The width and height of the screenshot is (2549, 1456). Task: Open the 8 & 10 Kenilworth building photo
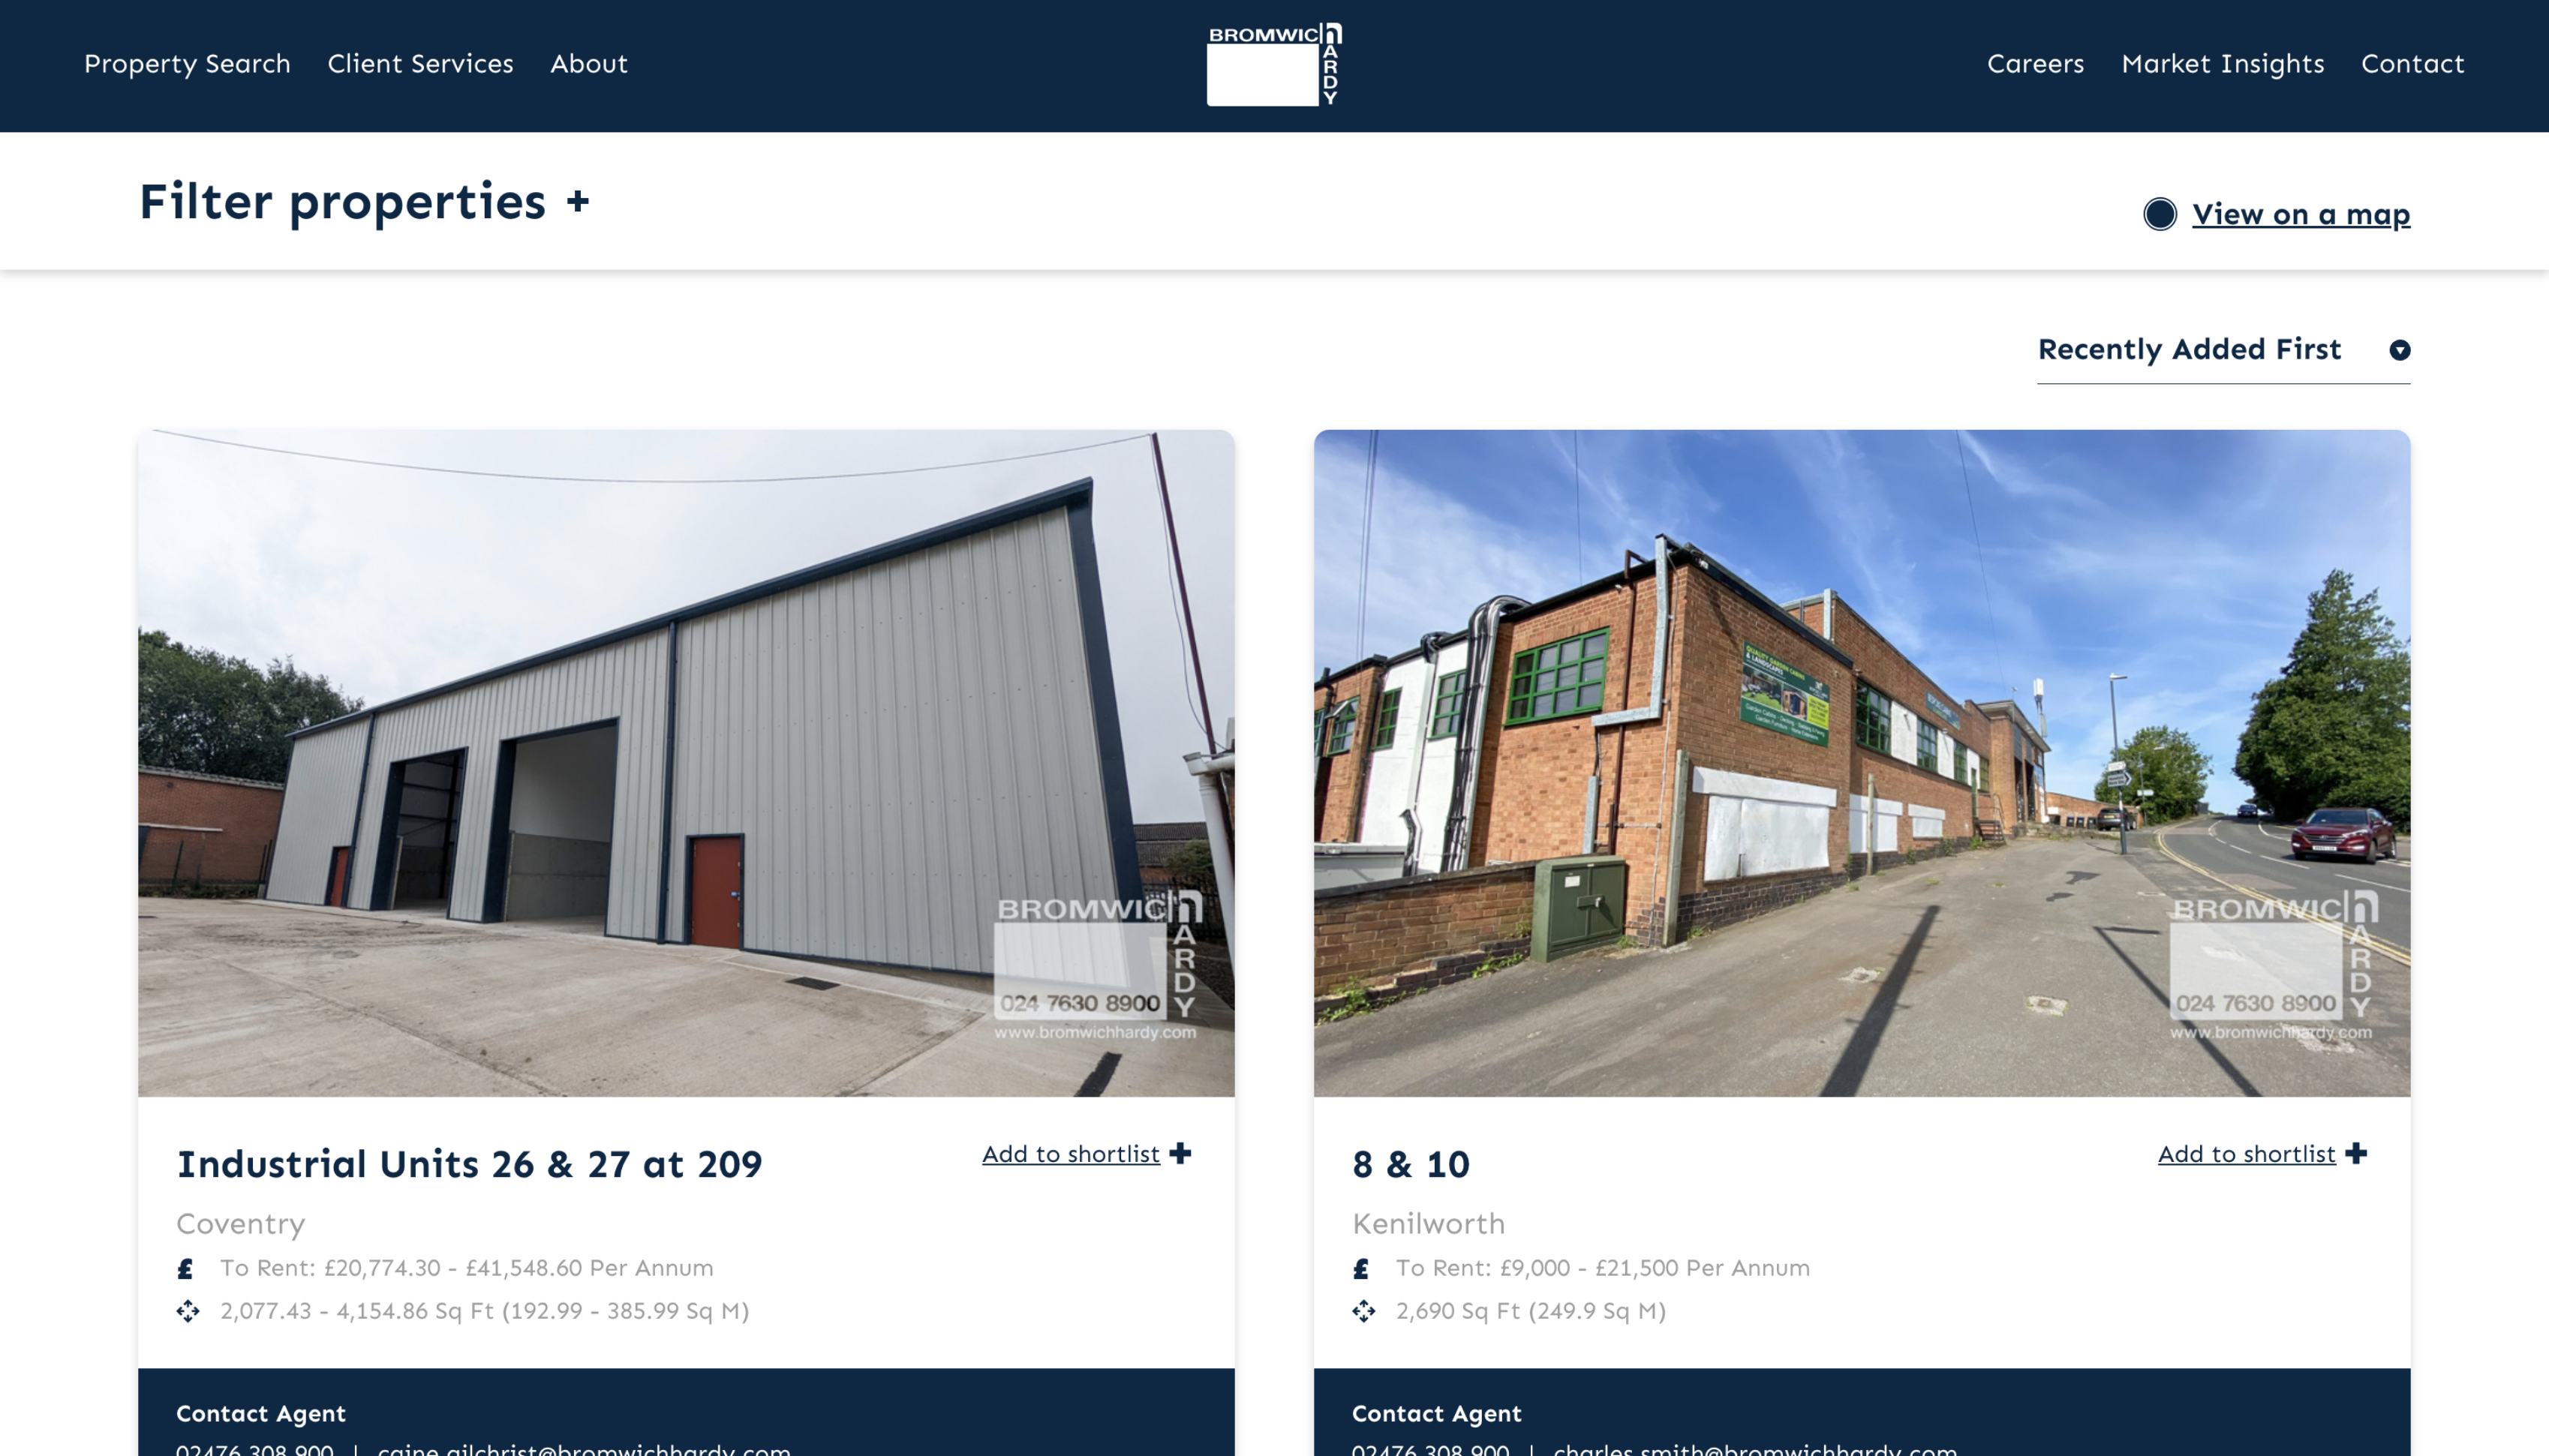coord(1862,763)
